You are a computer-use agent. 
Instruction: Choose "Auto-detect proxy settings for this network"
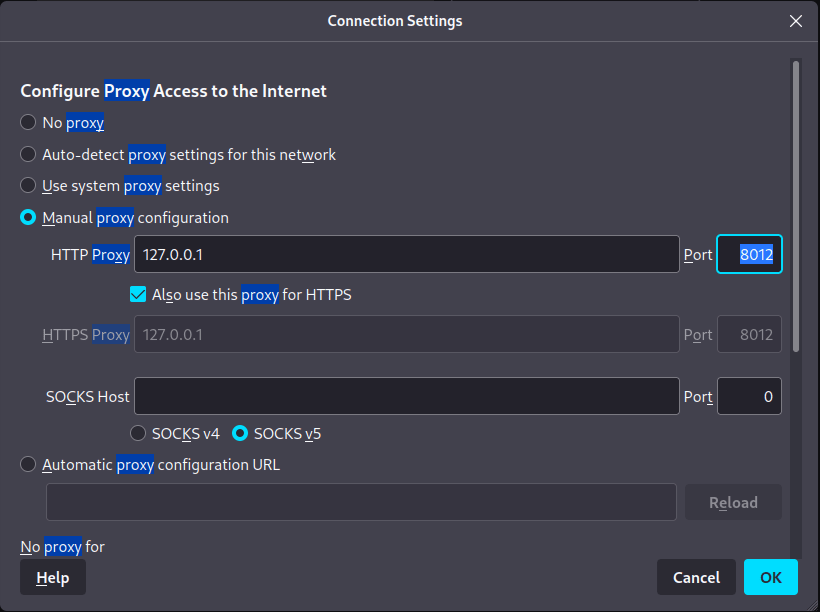28,154
